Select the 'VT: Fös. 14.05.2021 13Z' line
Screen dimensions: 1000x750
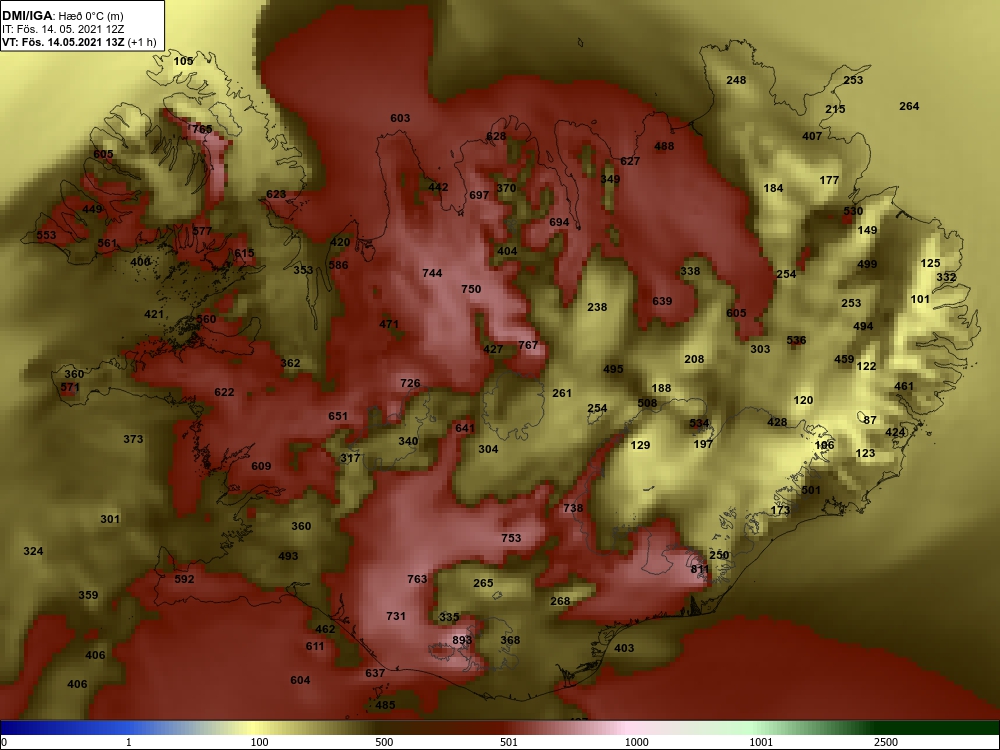click(x=63, y=42)
